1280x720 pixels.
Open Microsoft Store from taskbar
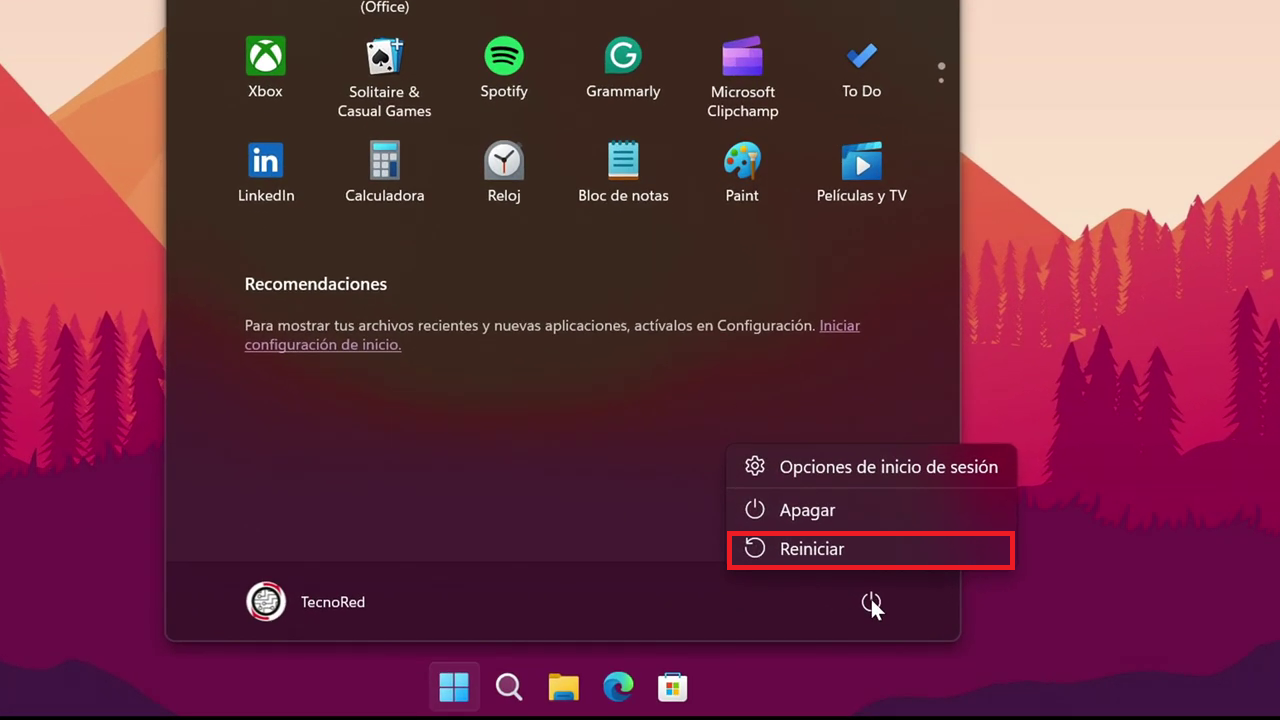point(673,687)
